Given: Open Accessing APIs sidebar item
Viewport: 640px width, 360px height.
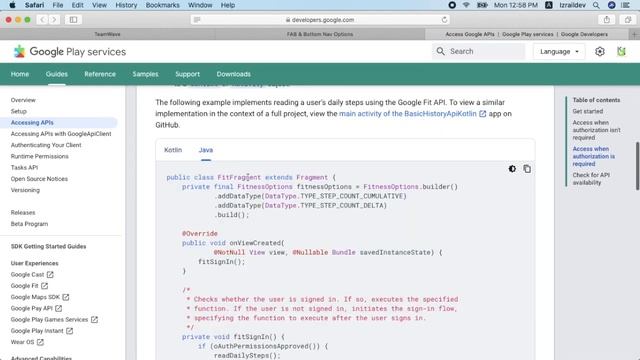Looking at the screenshot, I should coord(32,122).
